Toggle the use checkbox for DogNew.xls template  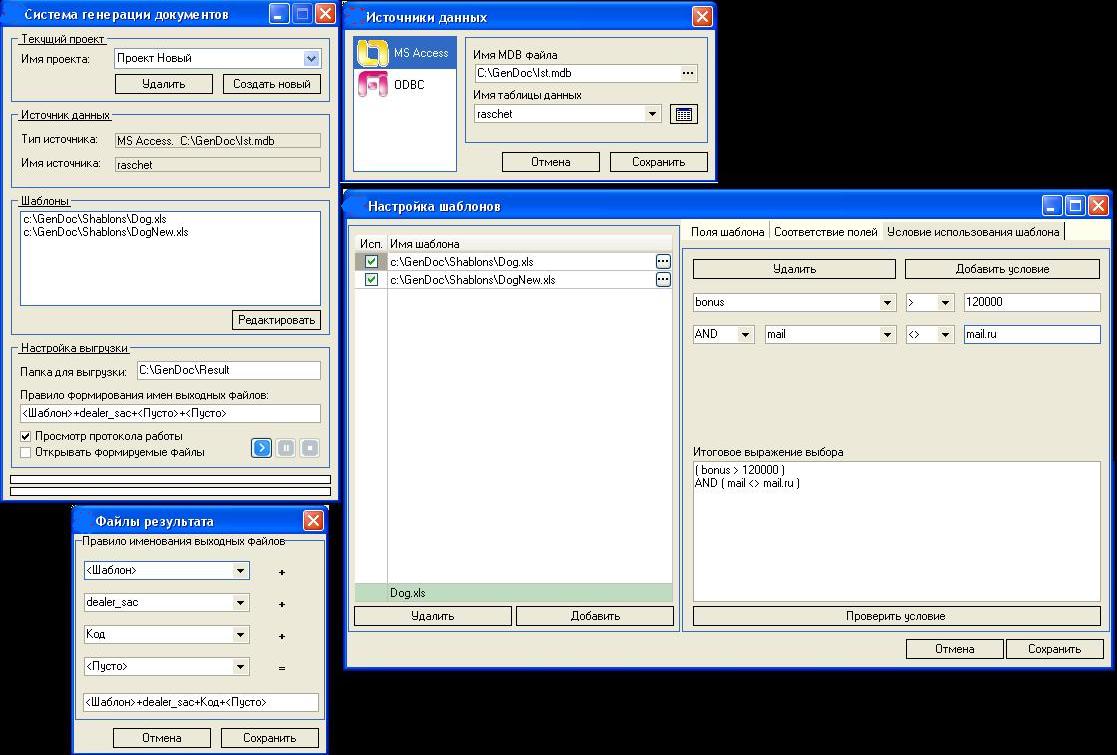point(371,279)
